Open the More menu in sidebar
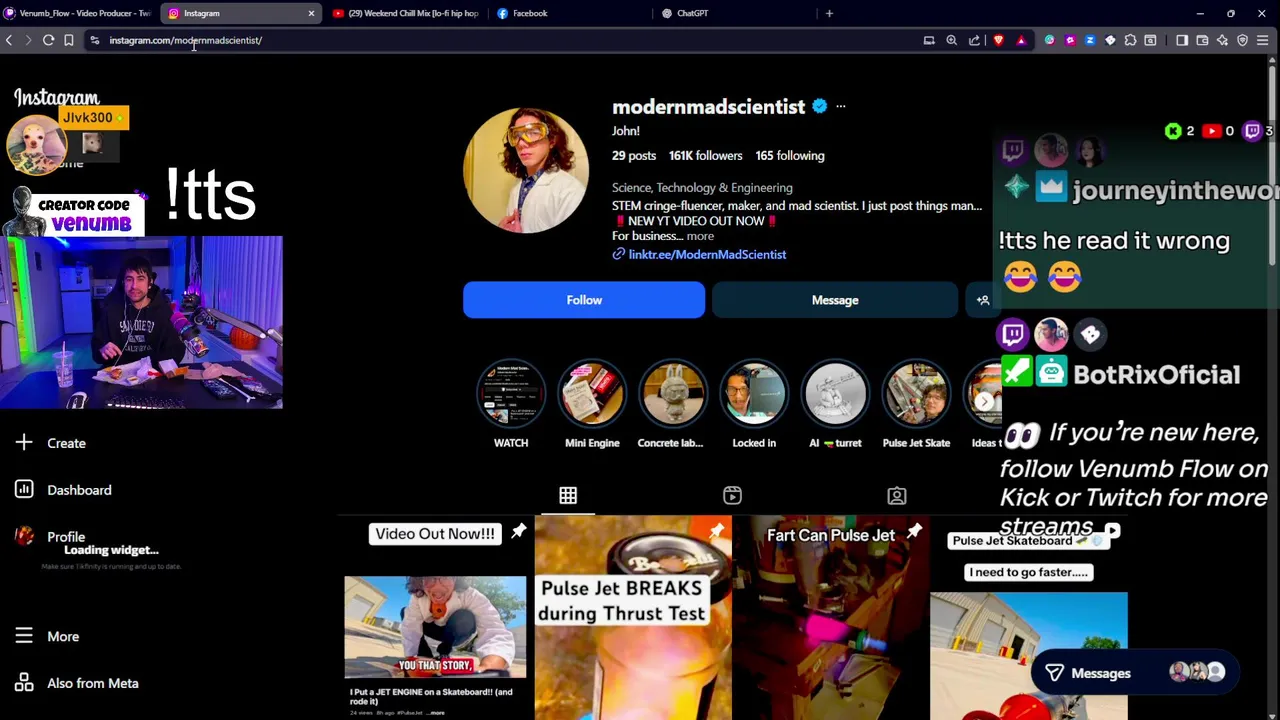The width and height of the screenshot is (1280, 720). [47, 636]
